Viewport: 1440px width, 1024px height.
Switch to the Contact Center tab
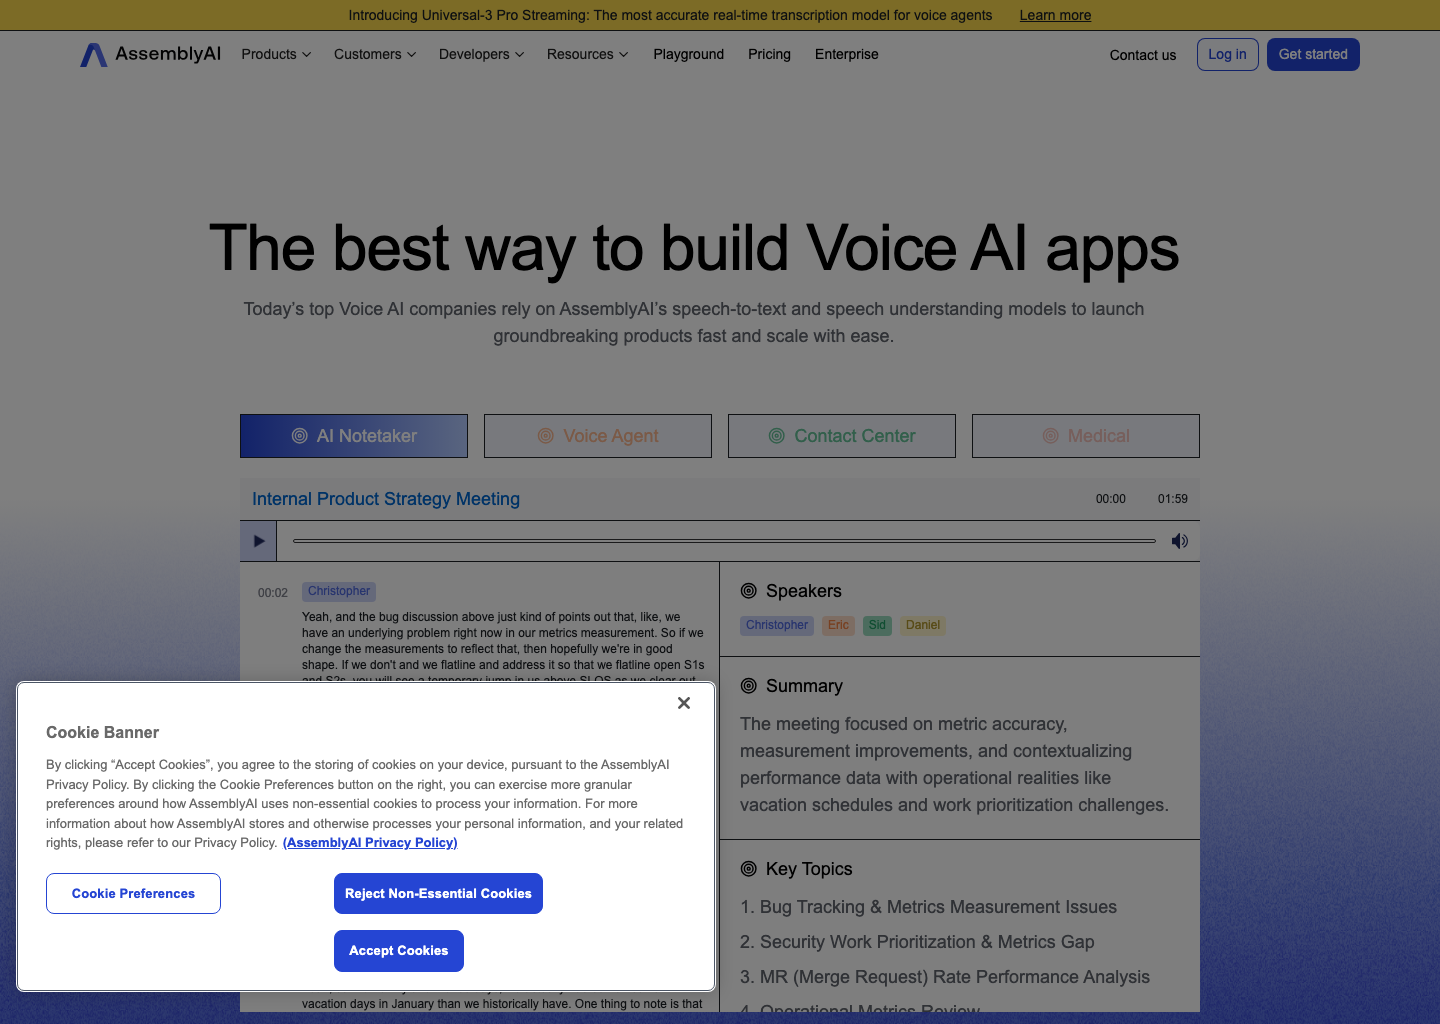click(x=841, y=436)
